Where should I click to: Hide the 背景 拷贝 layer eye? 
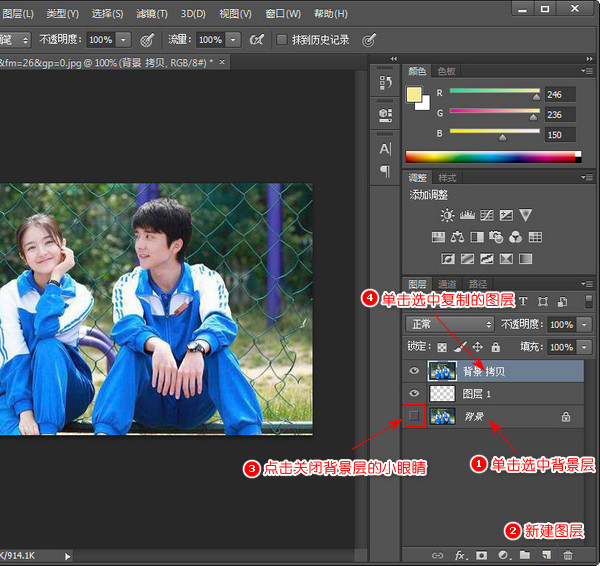pos(414,370)
